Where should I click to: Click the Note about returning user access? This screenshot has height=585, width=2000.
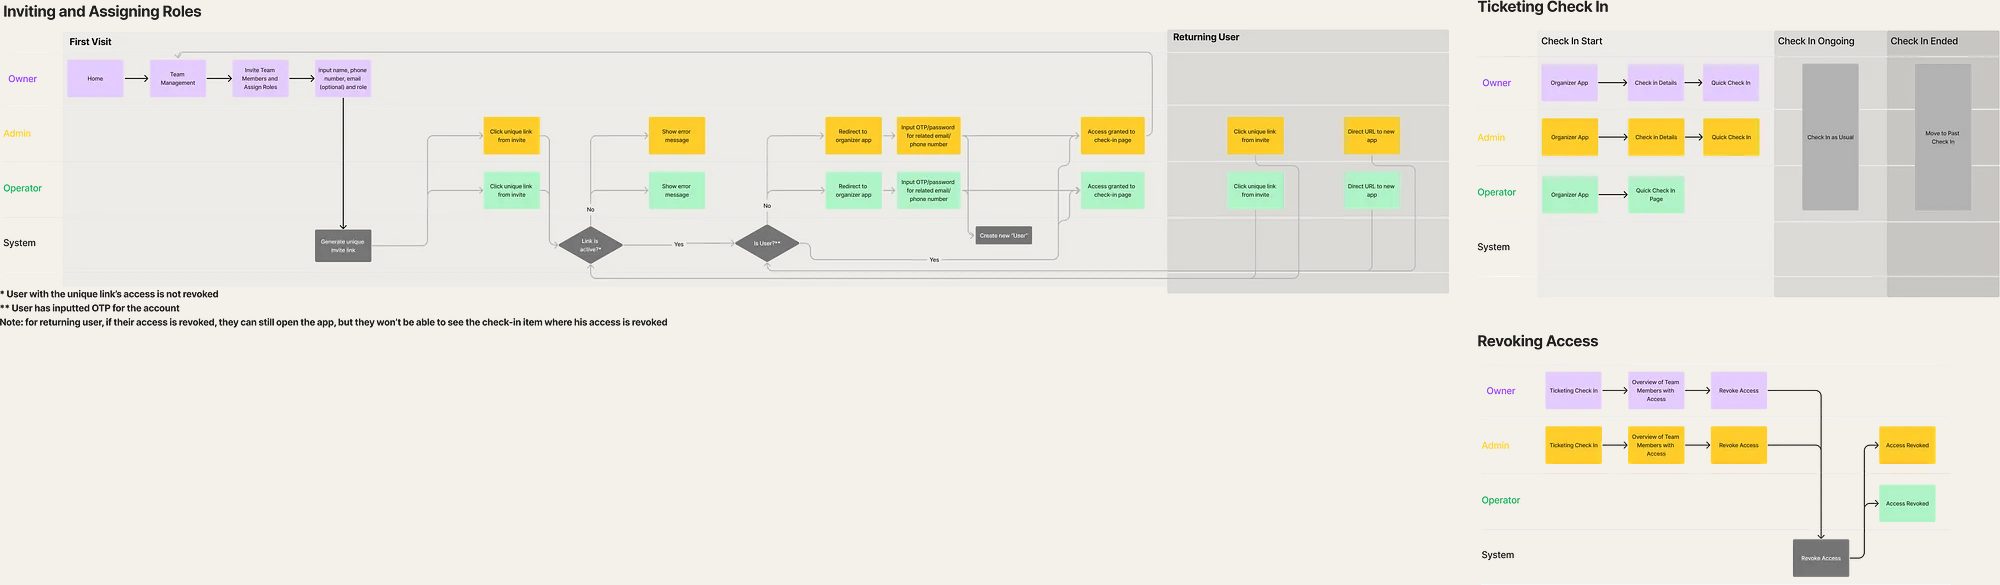tap(333, 322)
